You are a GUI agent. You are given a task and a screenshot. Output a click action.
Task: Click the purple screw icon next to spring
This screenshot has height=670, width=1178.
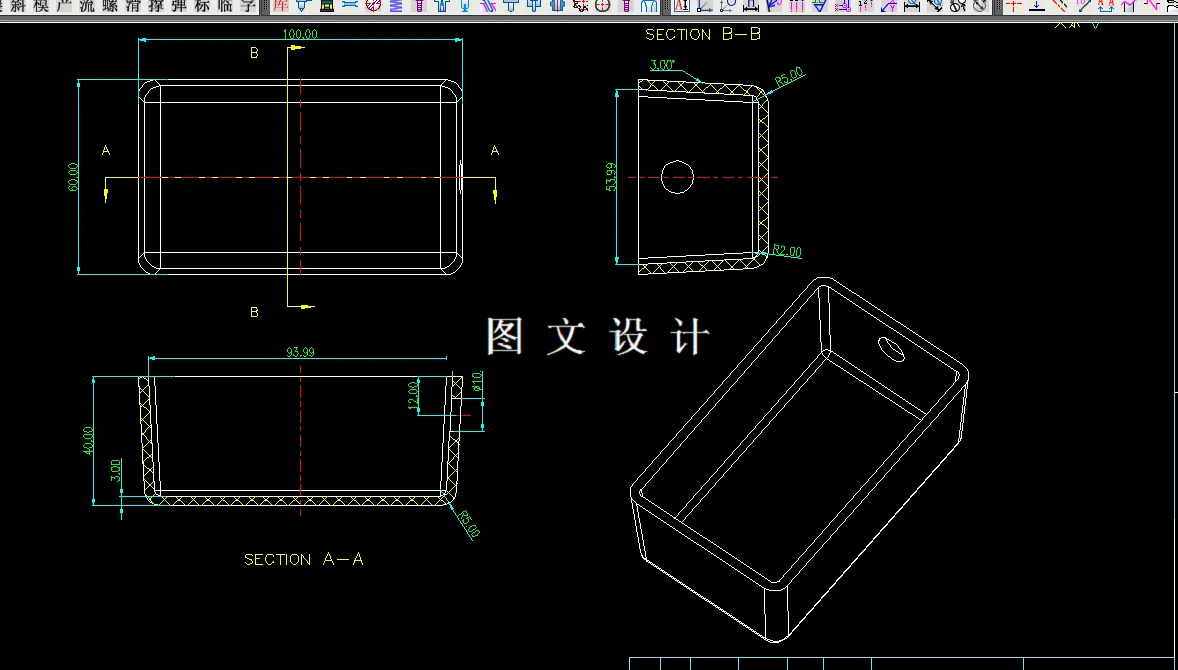(x=419, y=5)
